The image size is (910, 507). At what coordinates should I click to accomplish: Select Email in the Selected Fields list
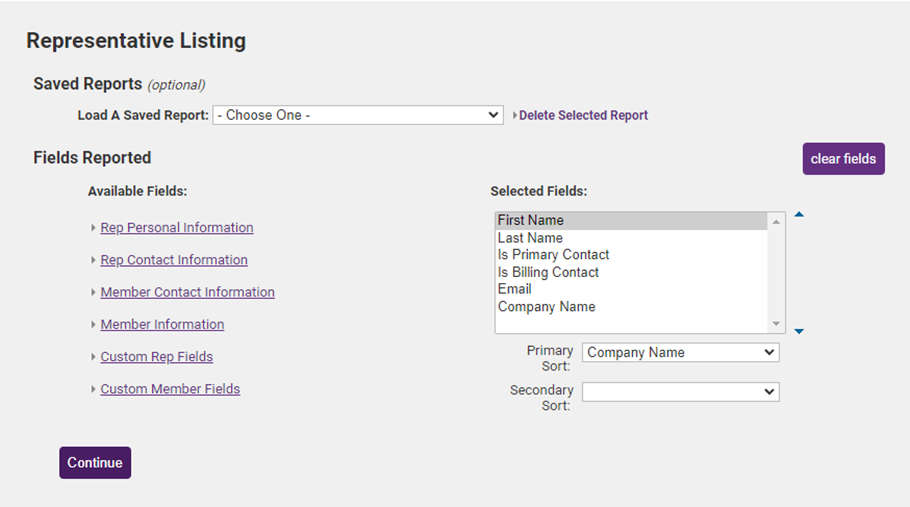point(514,289)
